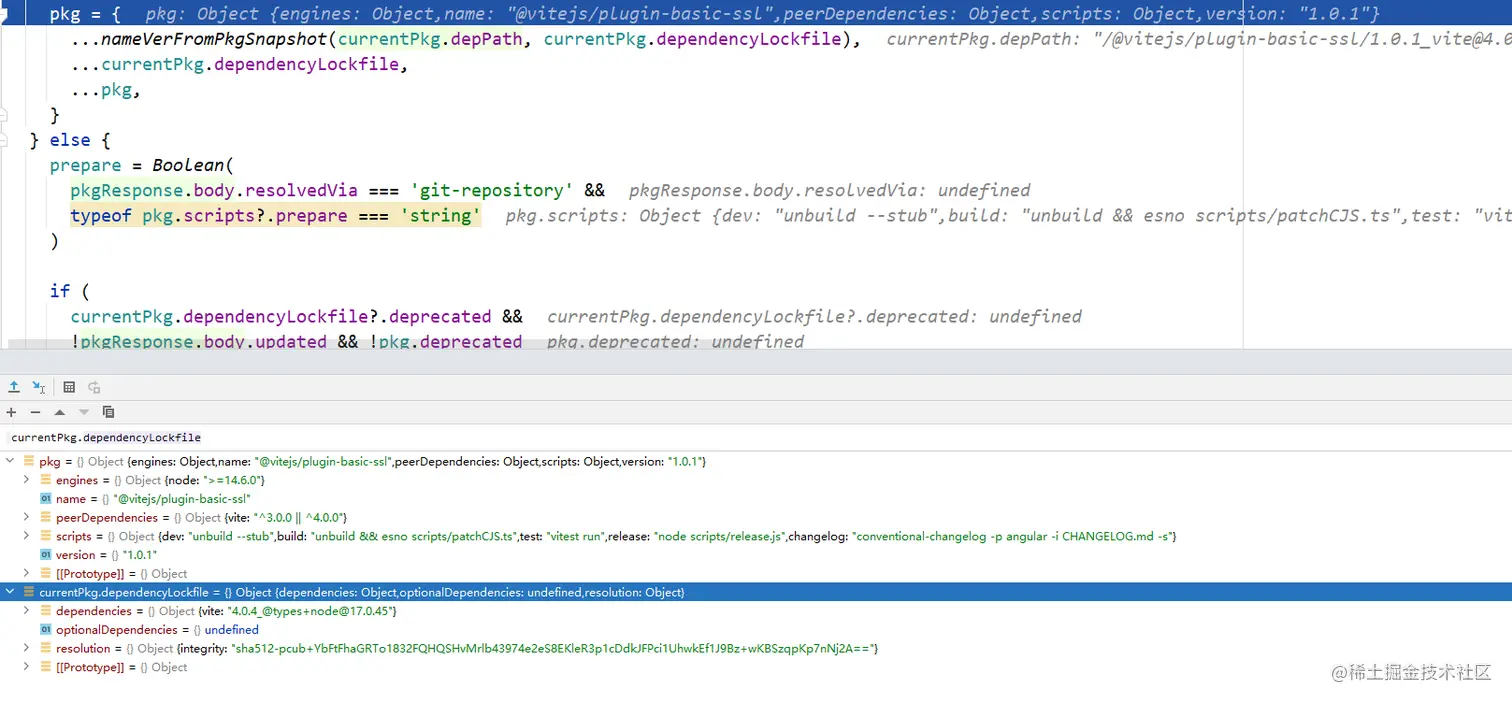Click the Run to Cursor icon
Image resolution: width=1512 pixels, height=703 pixels.
point(38,387)
